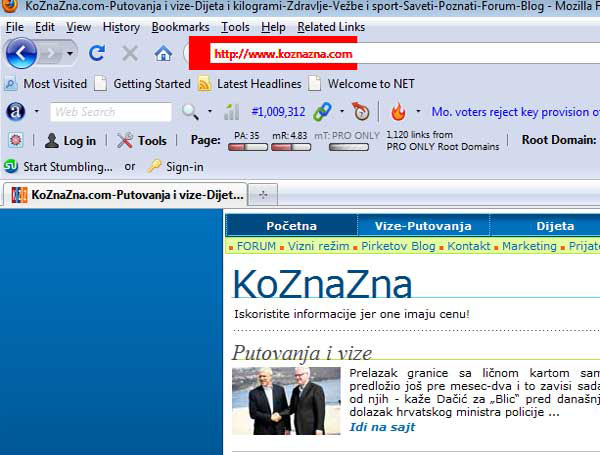This screenshot has width=600, height=455.
Task: Expand the chain links dropdown arrow
Action: coord(342,112)
